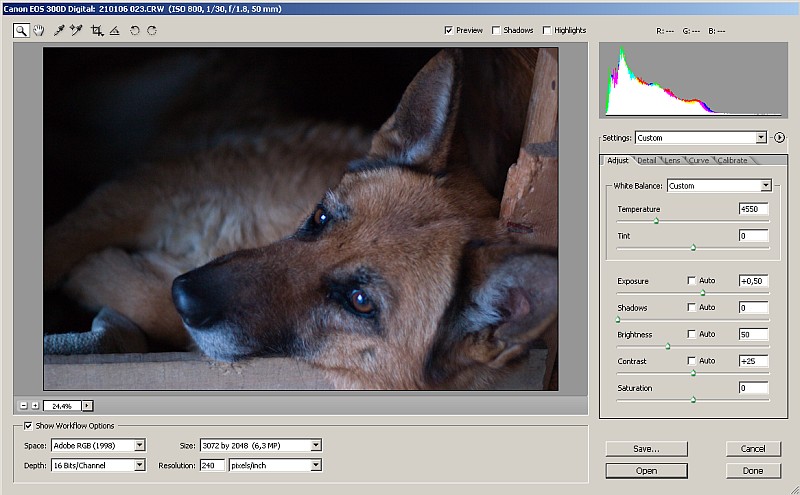Expand the color Space dropdown

tap(139, 445)
